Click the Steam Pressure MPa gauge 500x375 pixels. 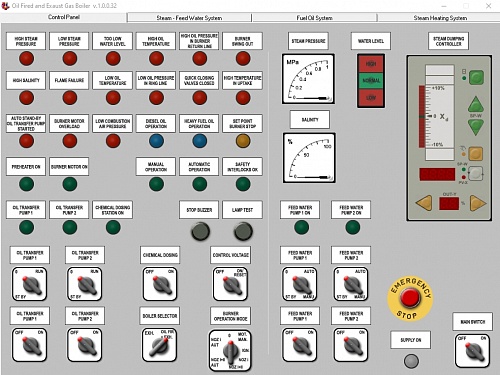pos(308,79)
